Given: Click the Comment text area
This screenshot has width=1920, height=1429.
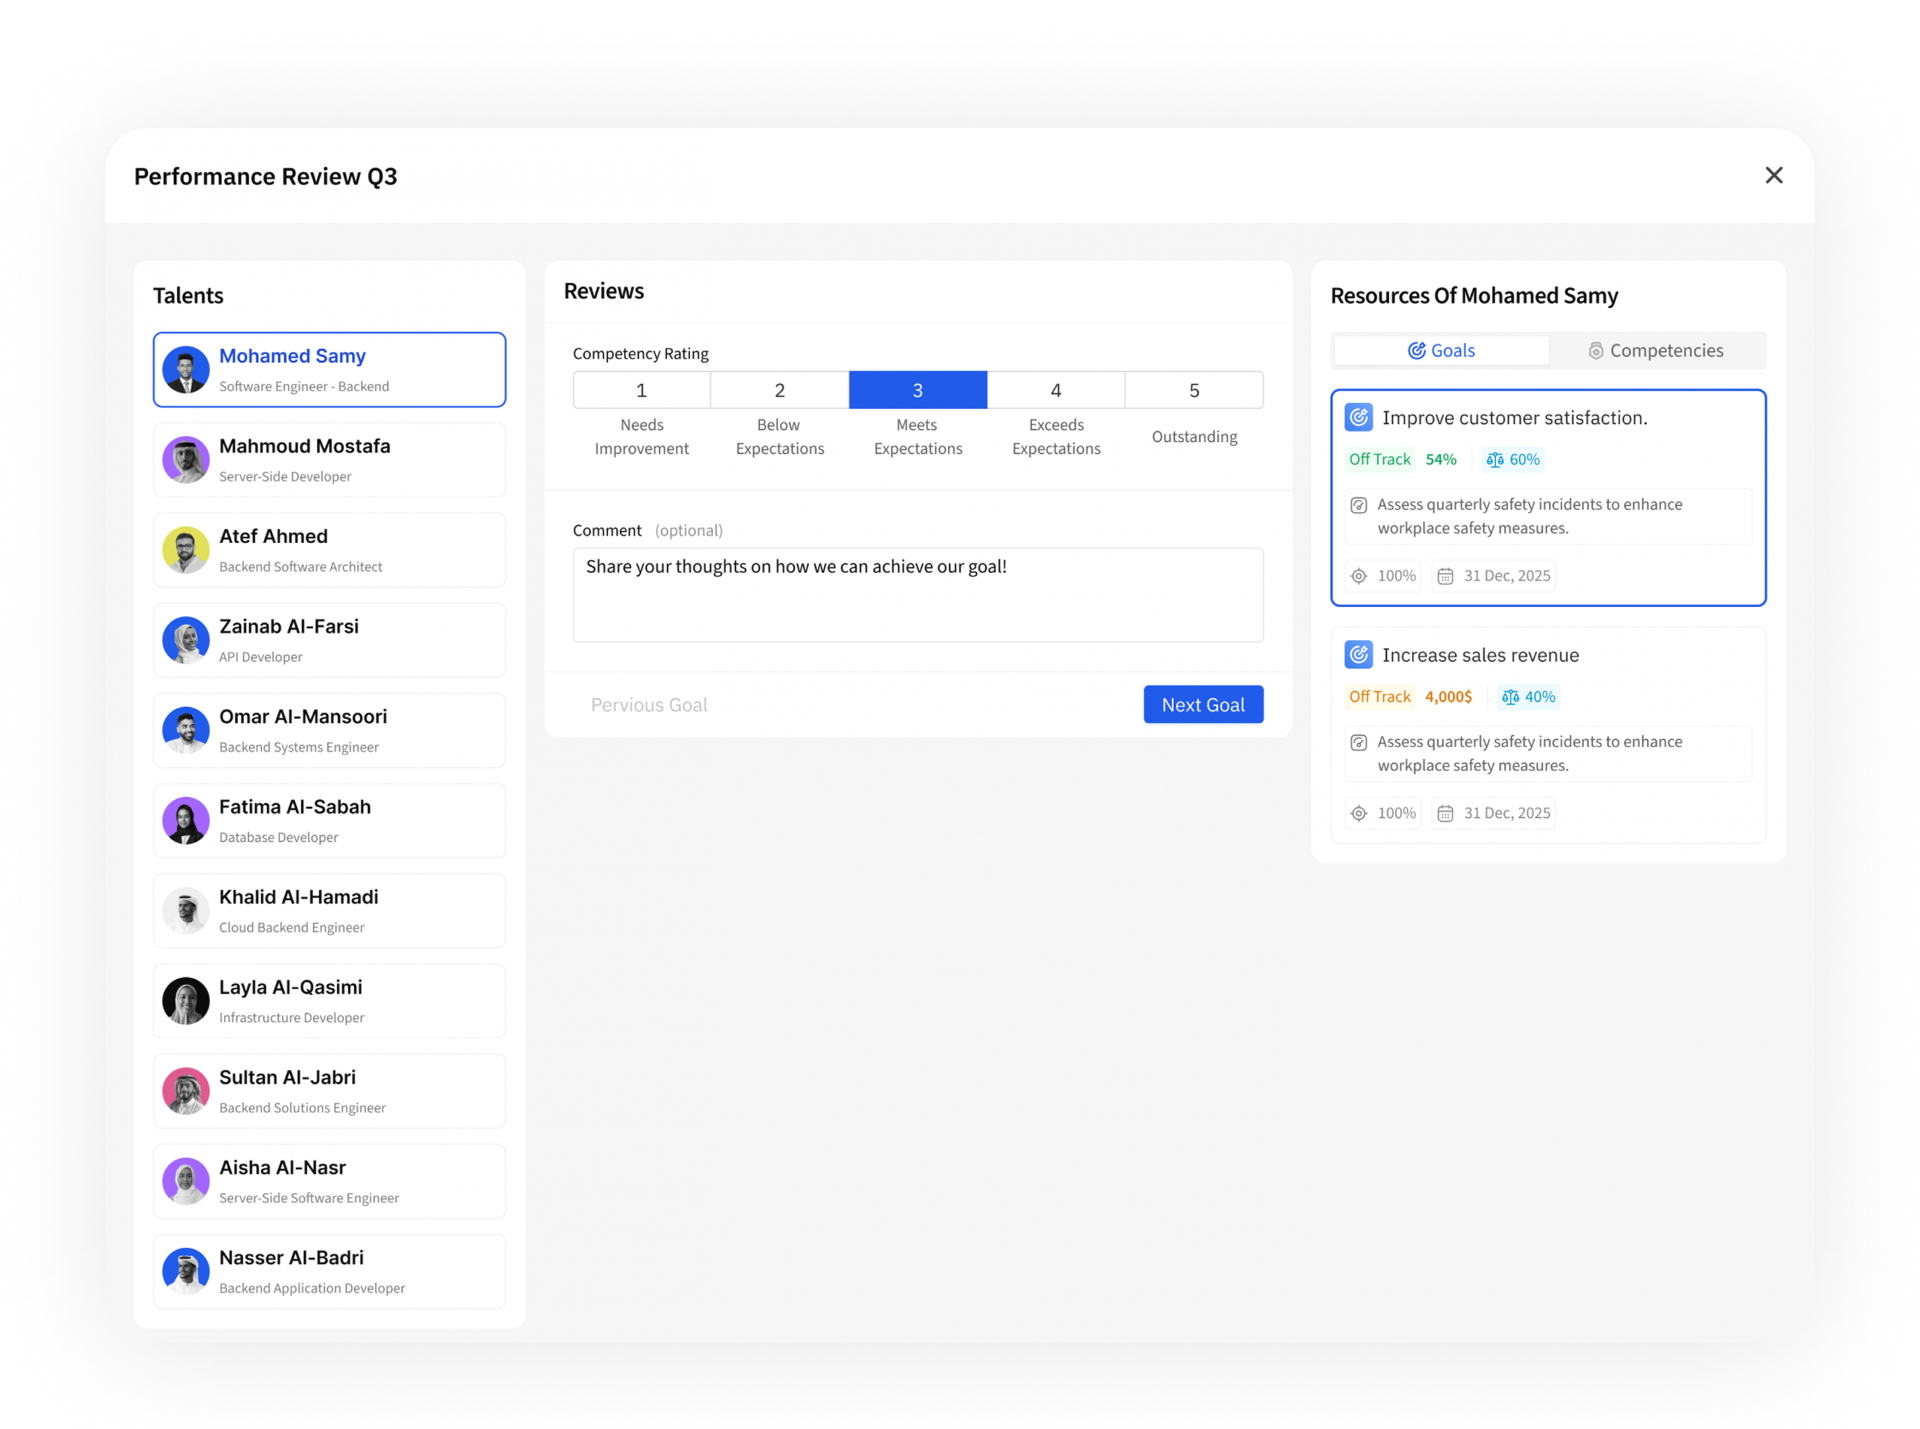Looking at the screenshot, I should coord(918,594).
